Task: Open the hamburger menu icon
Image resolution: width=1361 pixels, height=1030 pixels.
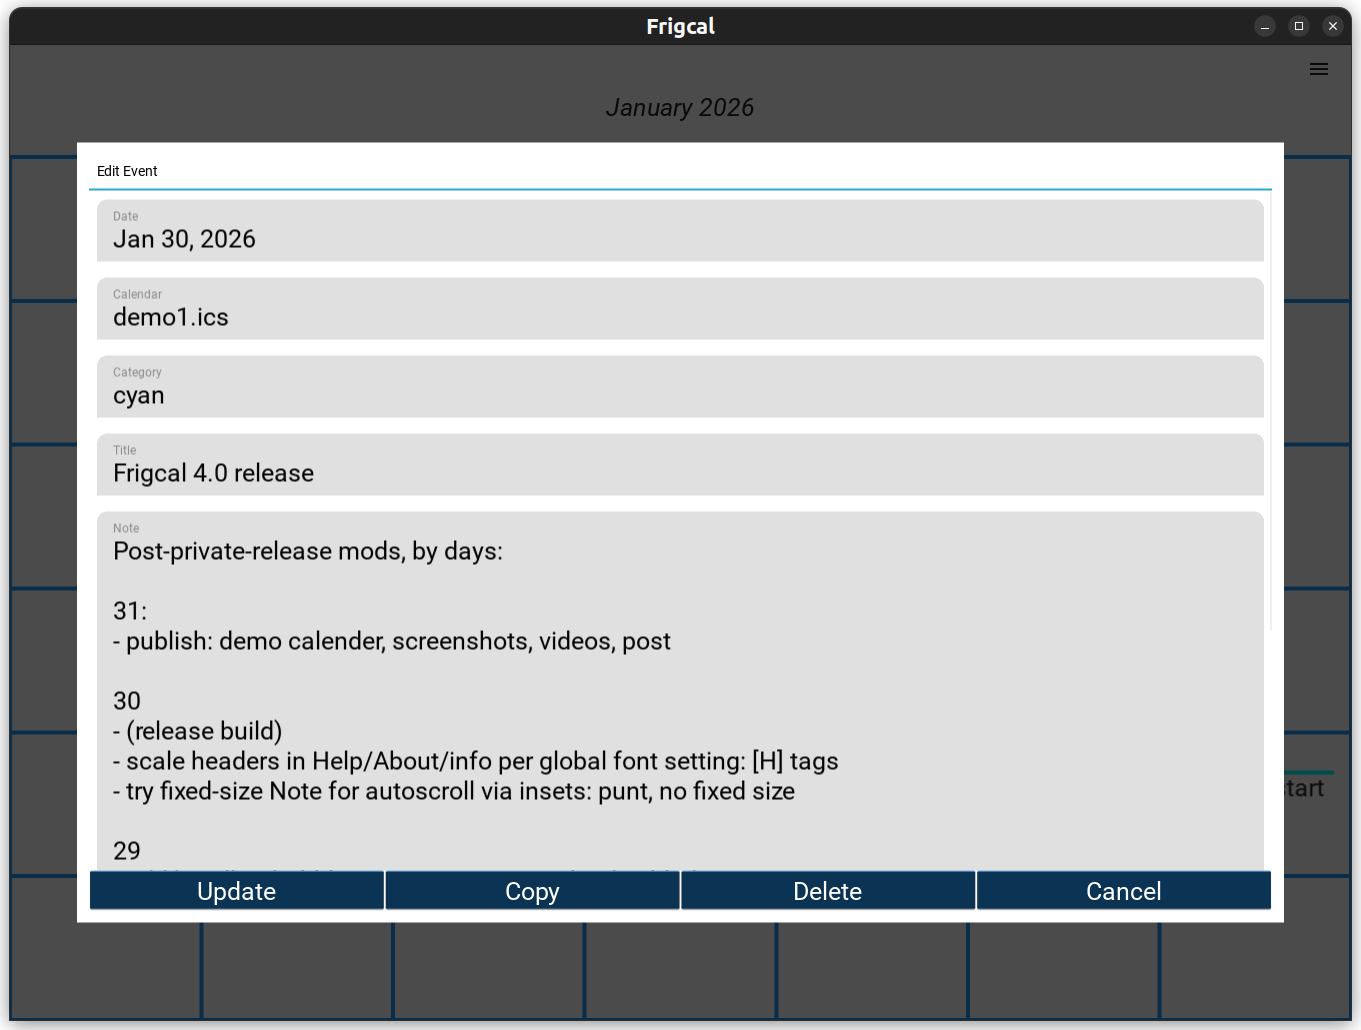Action: 1318,69
